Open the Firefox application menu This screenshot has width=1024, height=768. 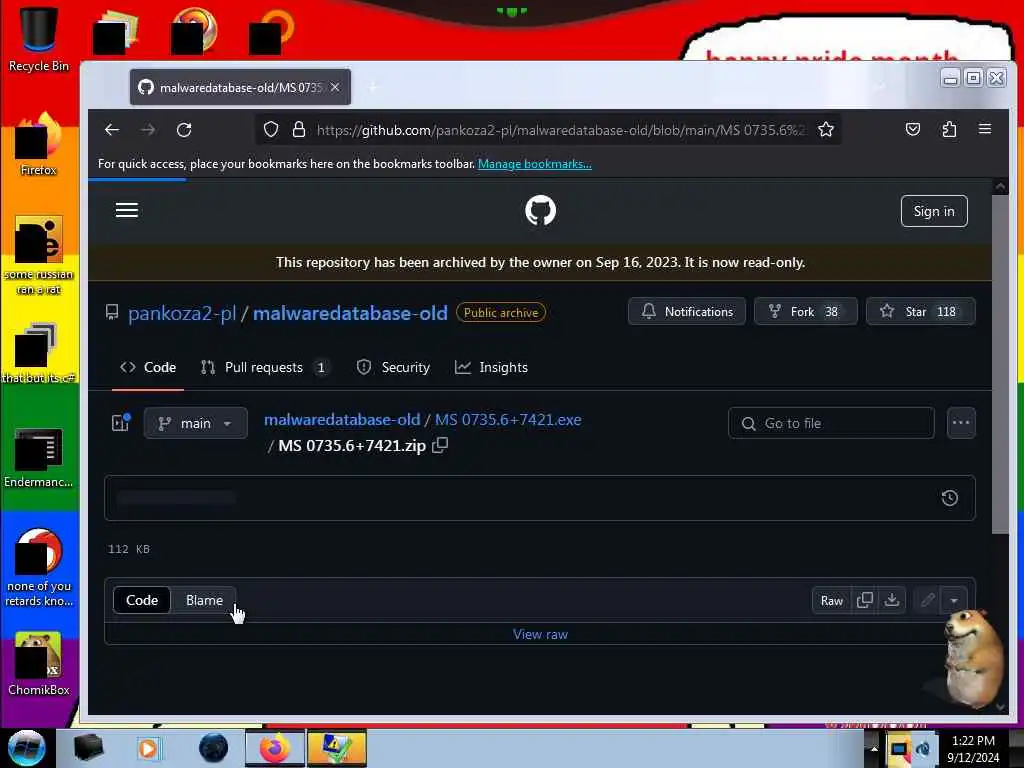click(x=985, y=129)
